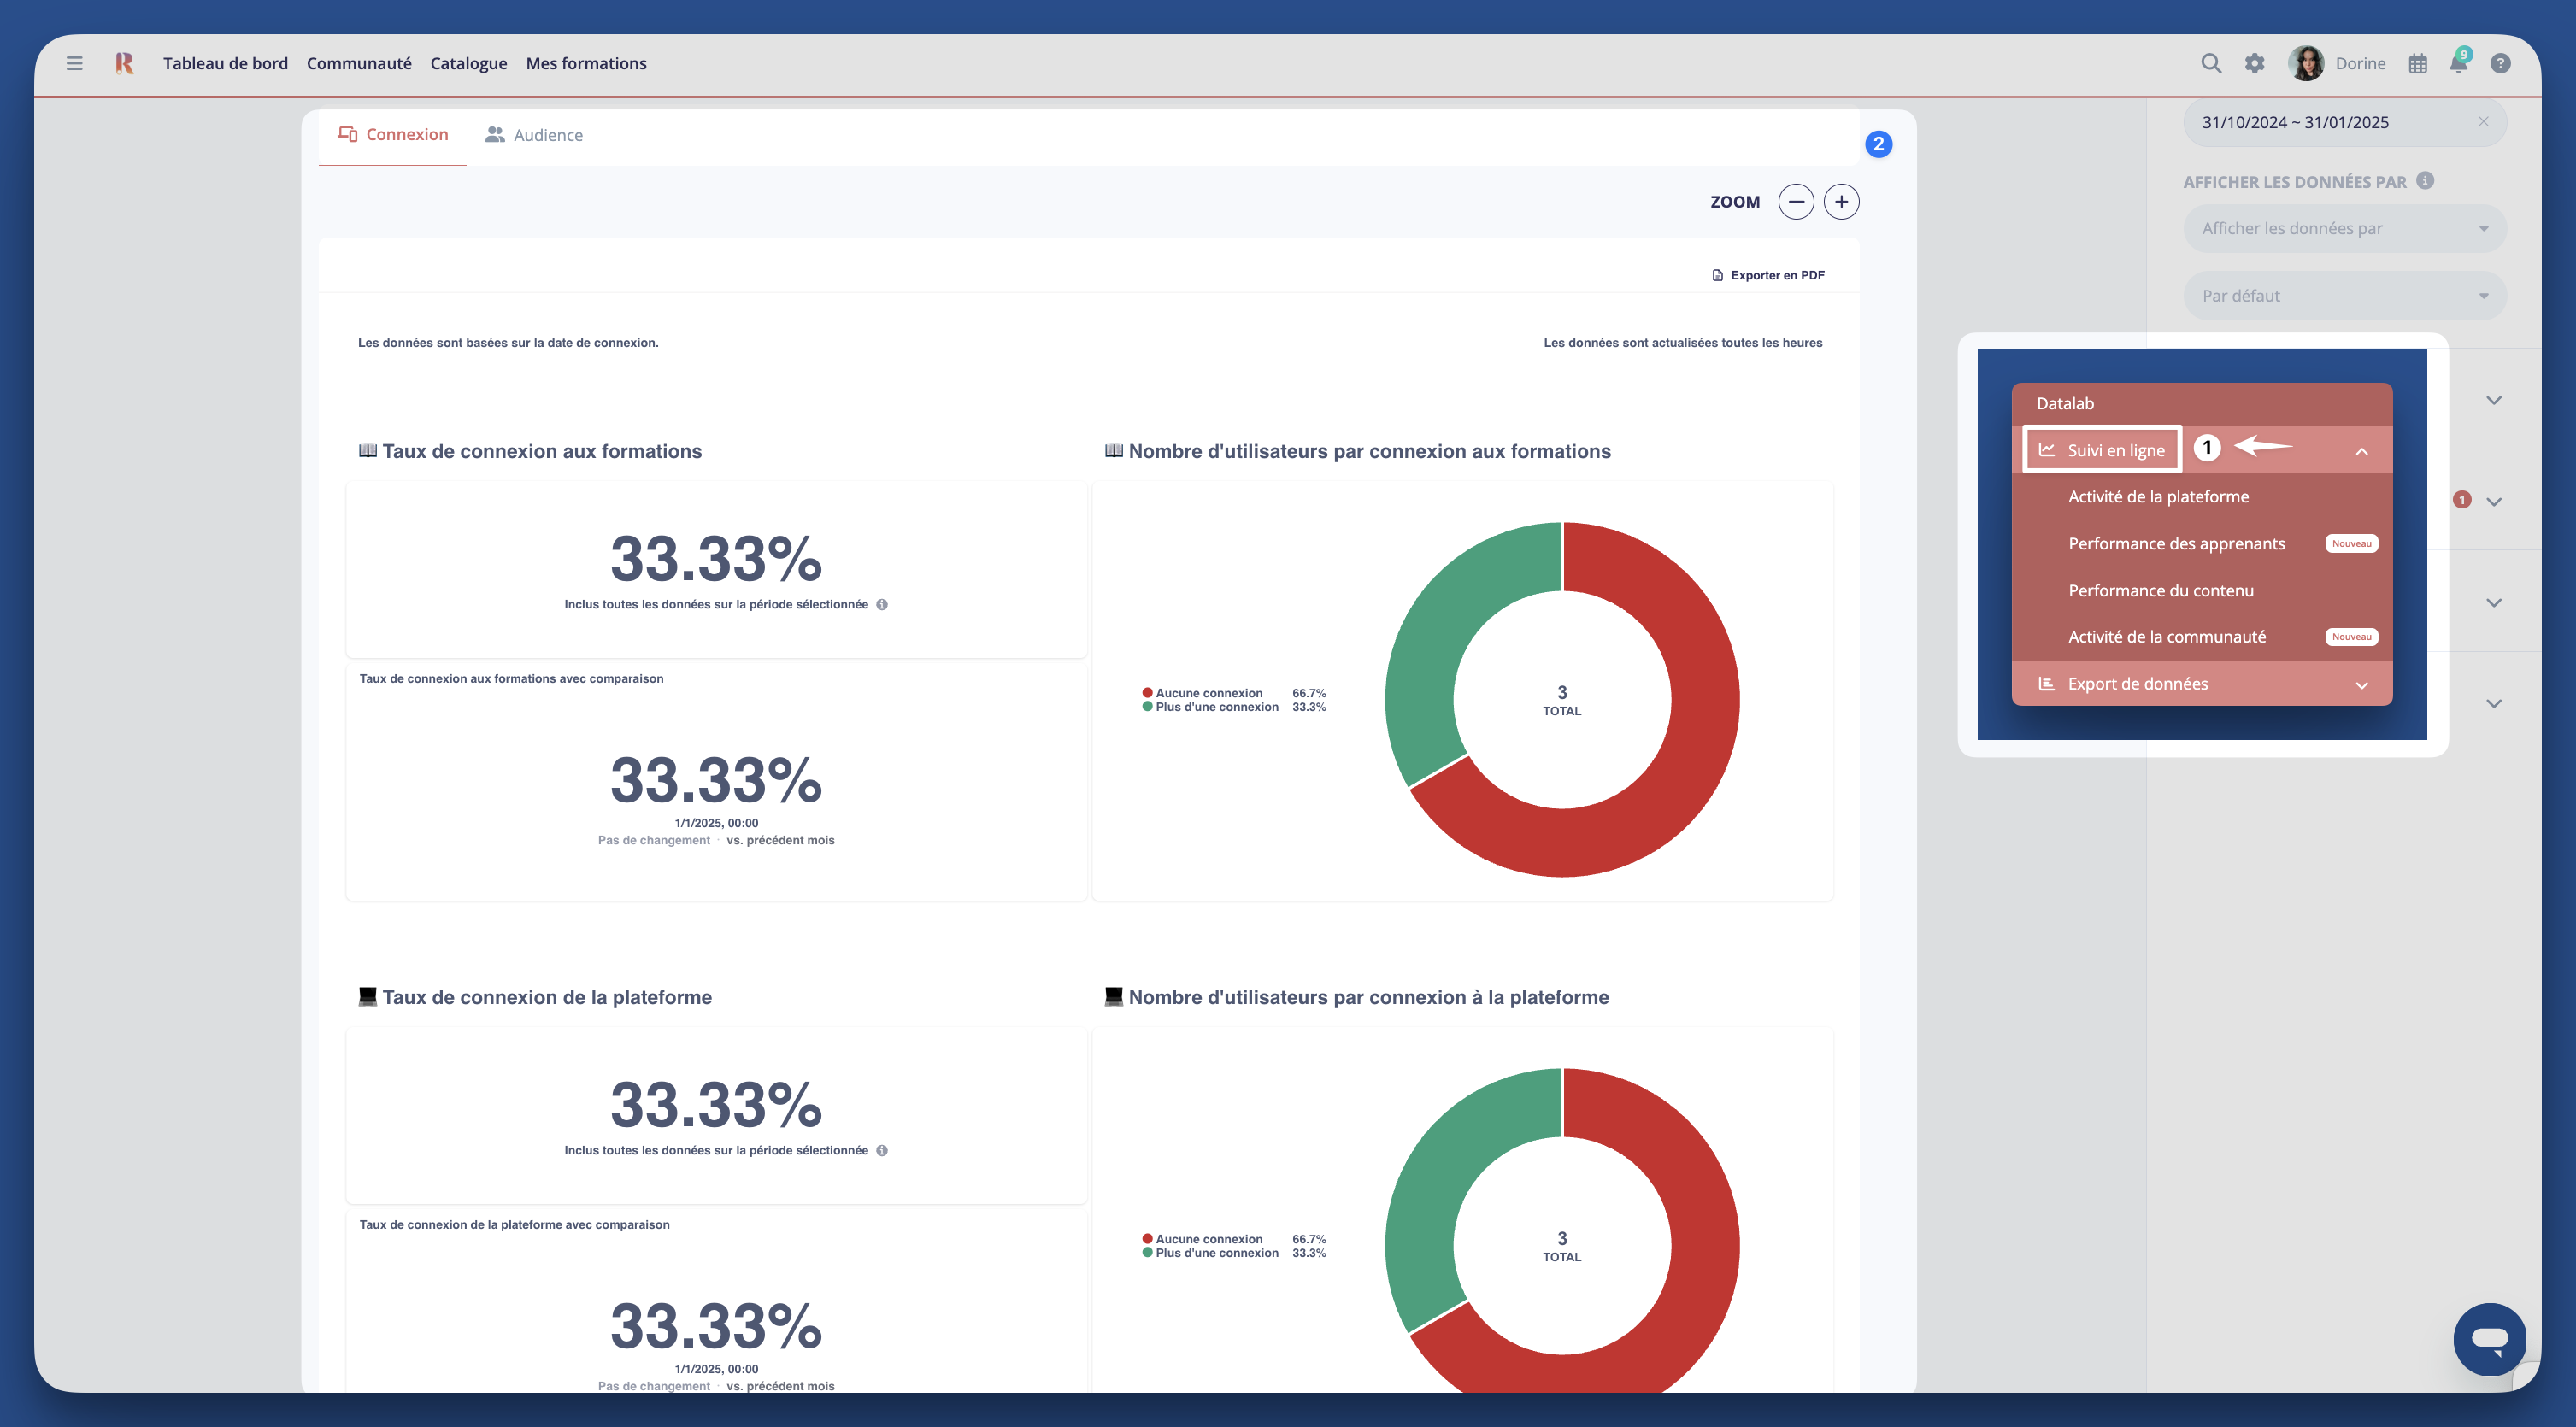The height and width of the screenshot is (1427, 2576).
Task: Click the search magnifier icon
Action: click(x=2211, y=63)
